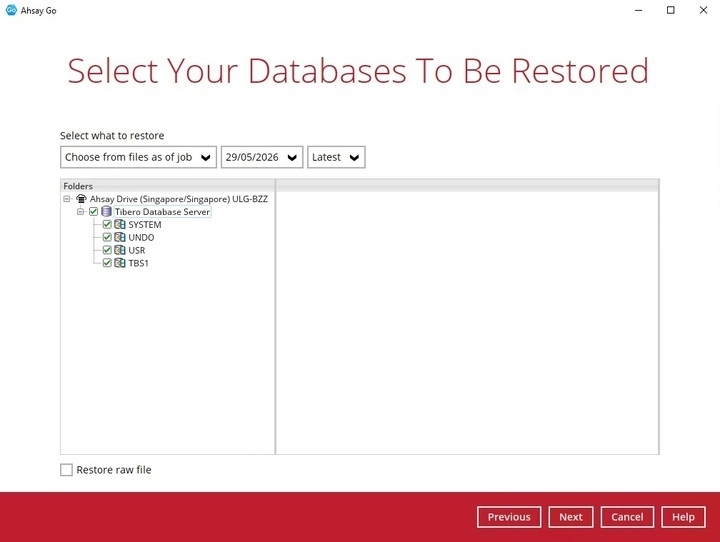Uncheck the TBS1 checkbox
The height and width of the screenshot is (542, 720).
[x=107, y=263]
